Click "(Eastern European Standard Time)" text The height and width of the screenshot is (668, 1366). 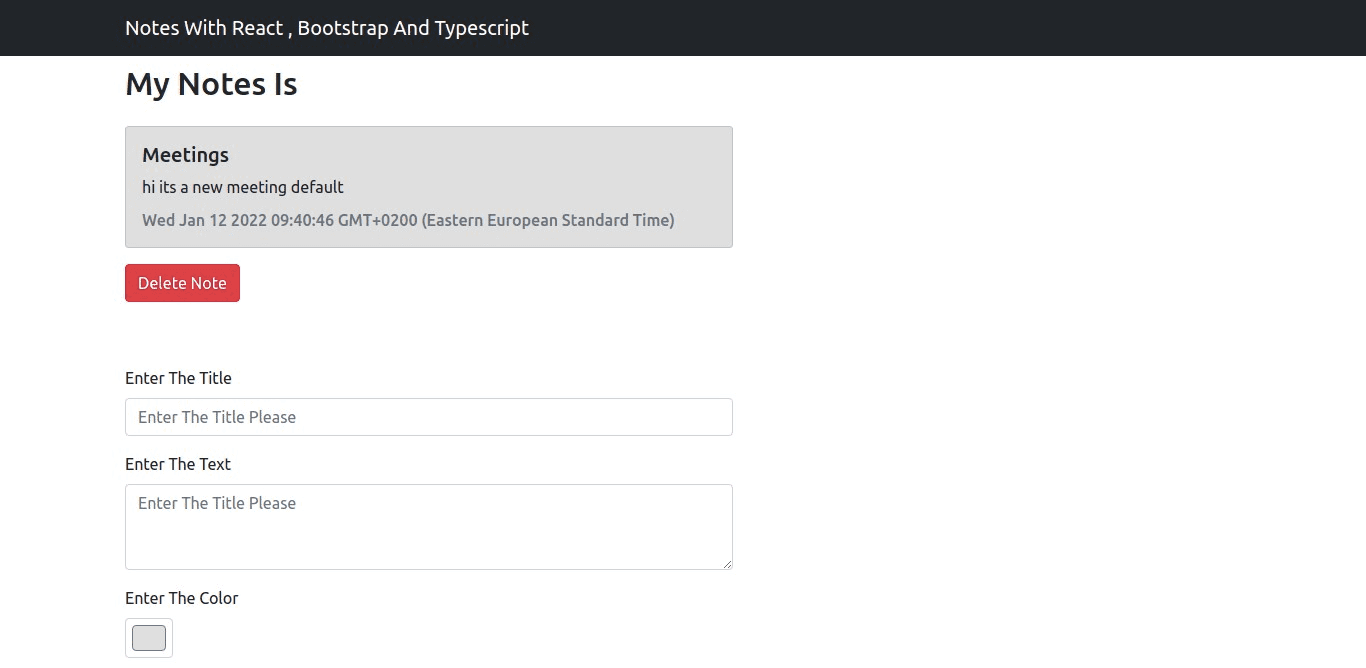(548, 220)
